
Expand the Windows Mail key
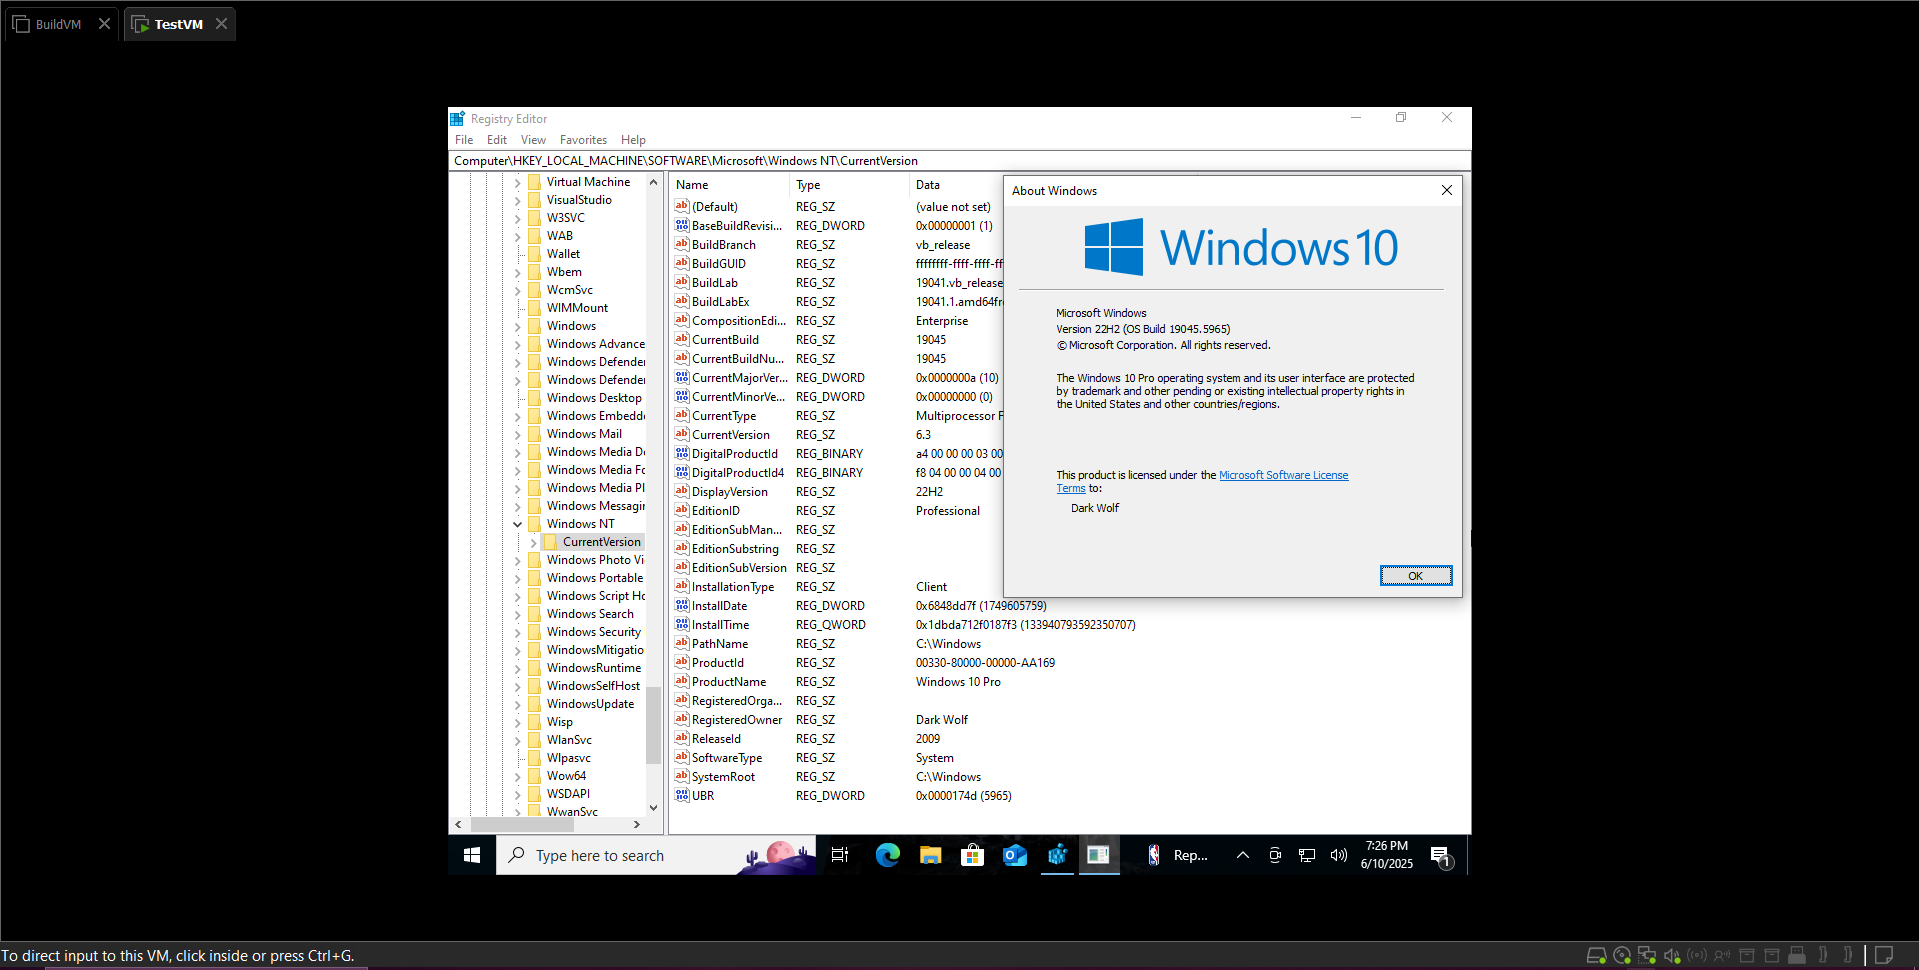(x=517, y=434)
